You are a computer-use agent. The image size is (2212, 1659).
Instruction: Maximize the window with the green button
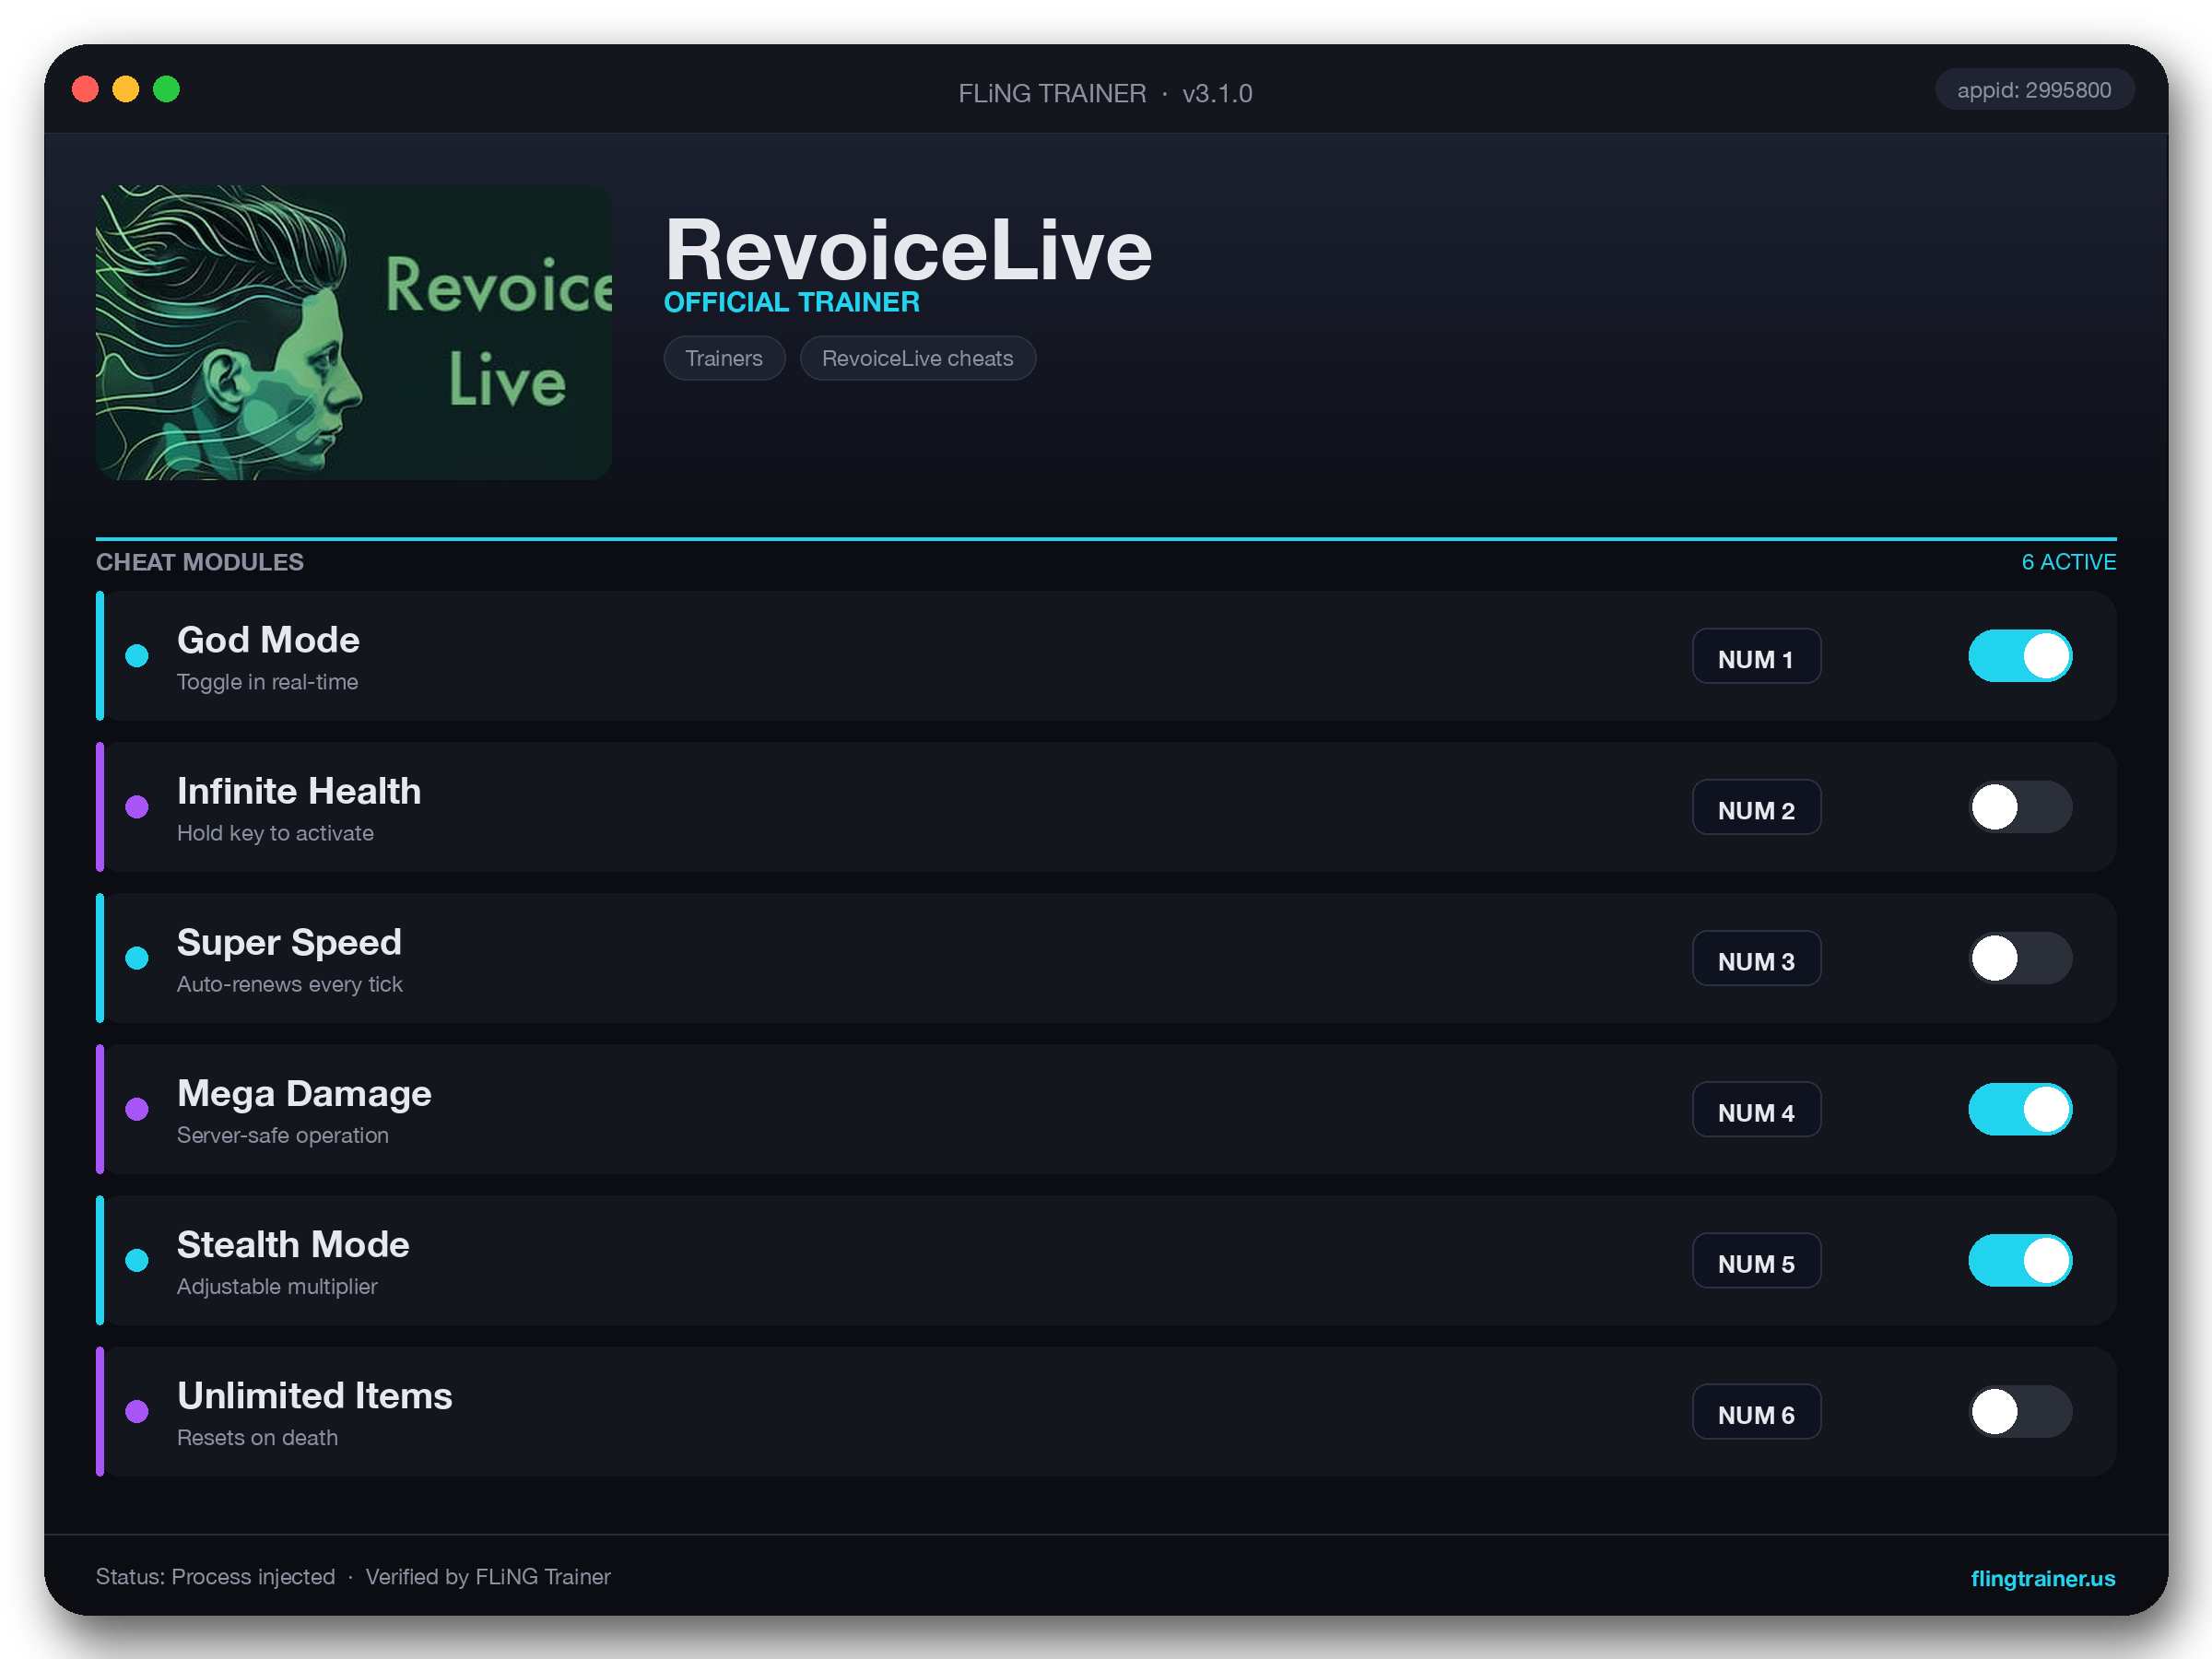(x=167, y=89)
